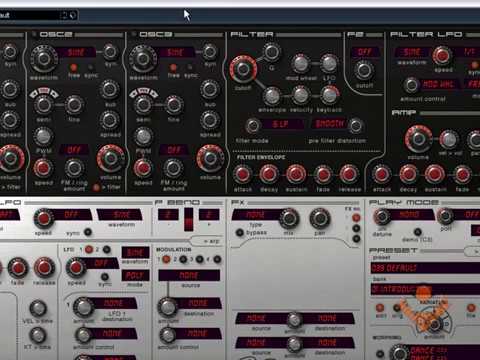Click the OSC2 waveform knob
The width and height of the screenshot is (480, 360).
point(44,59)
